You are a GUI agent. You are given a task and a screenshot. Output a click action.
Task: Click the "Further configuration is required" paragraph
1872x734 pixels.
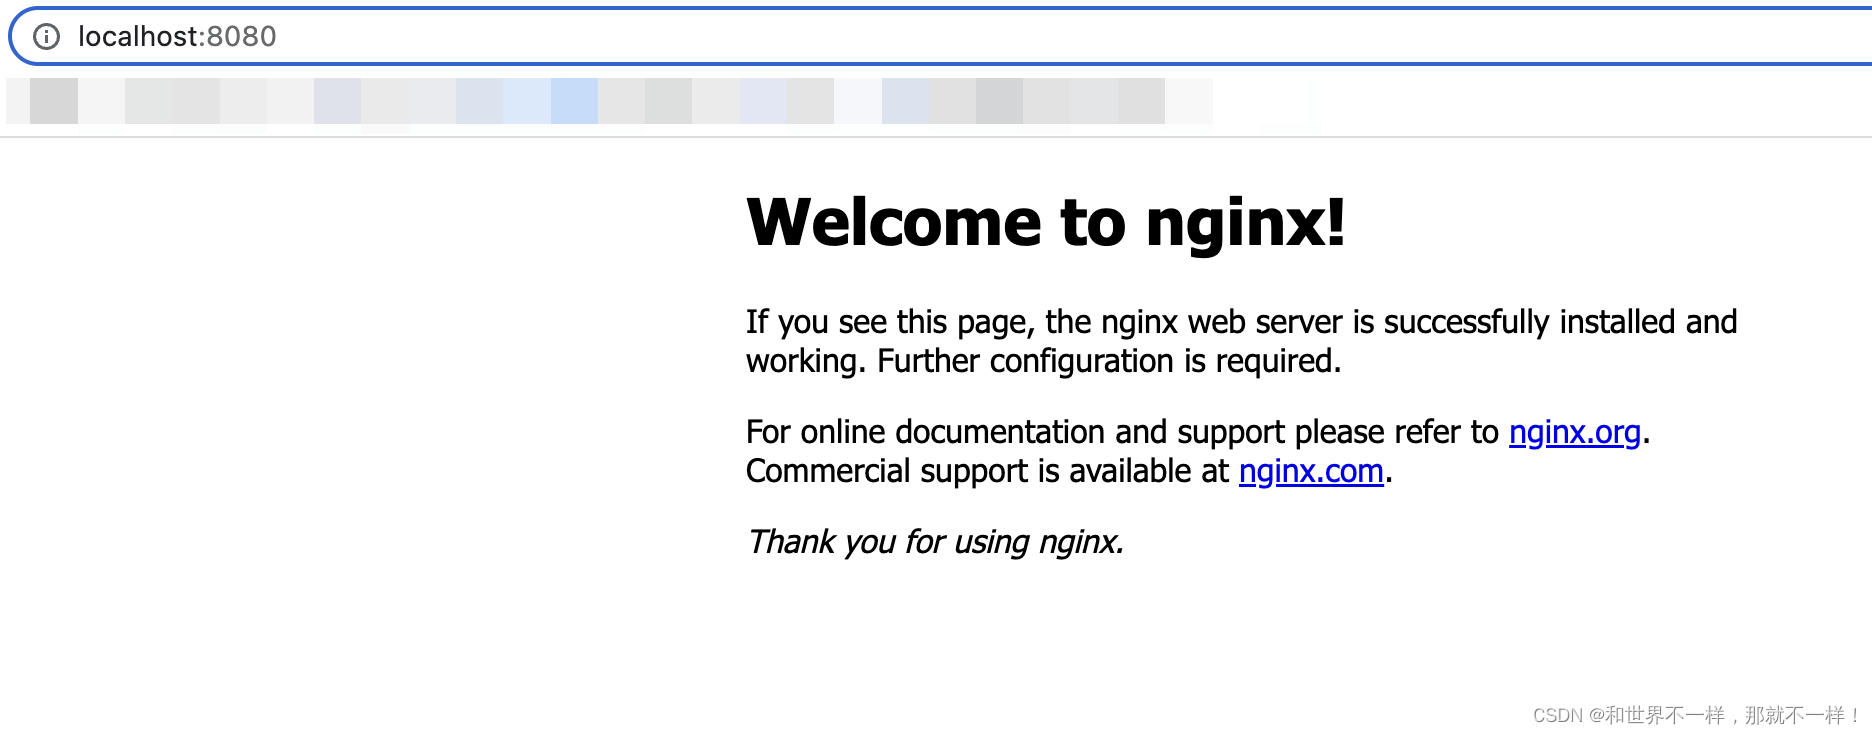1241,341
